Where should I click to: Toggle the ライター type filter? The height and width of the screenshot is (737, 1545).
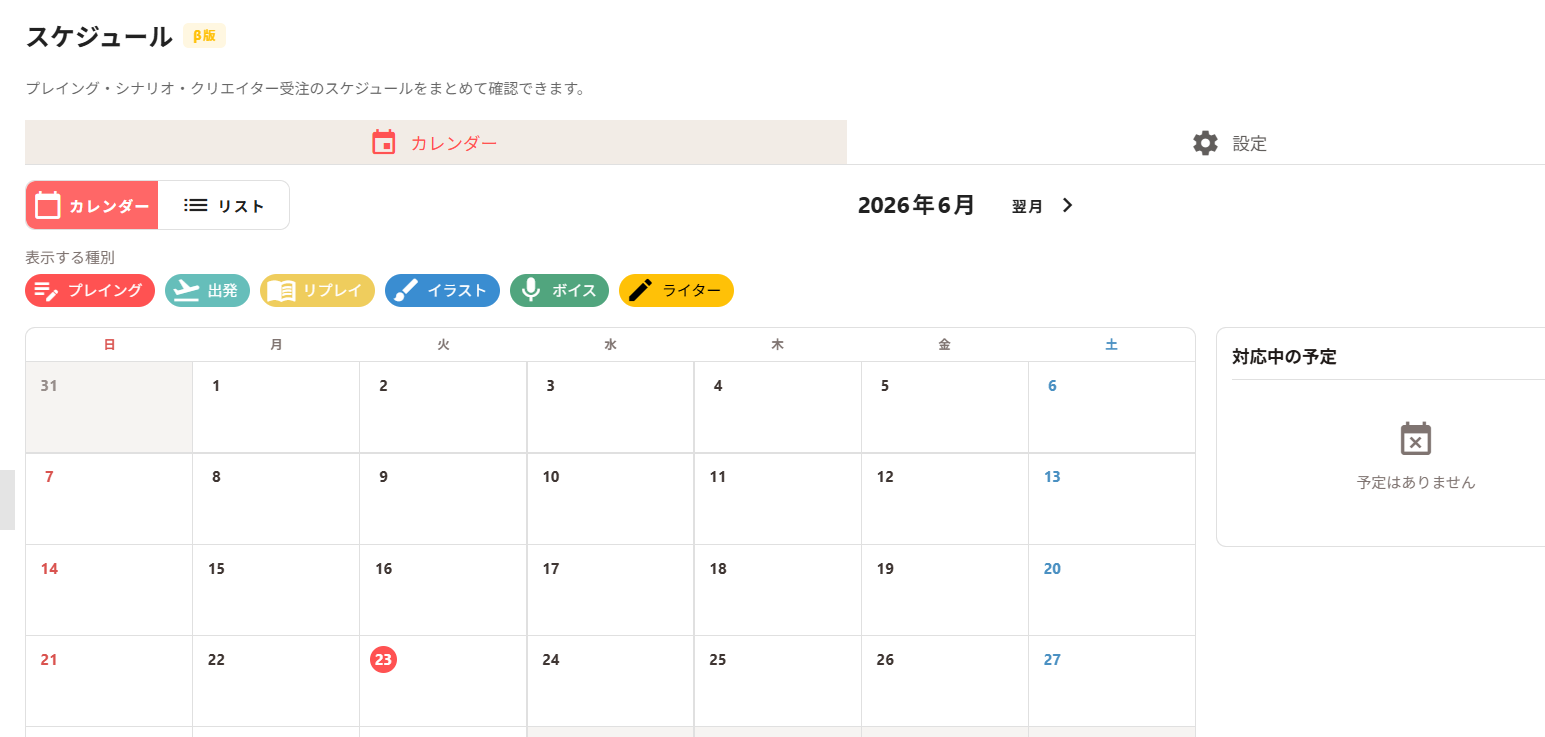point(676,291)
